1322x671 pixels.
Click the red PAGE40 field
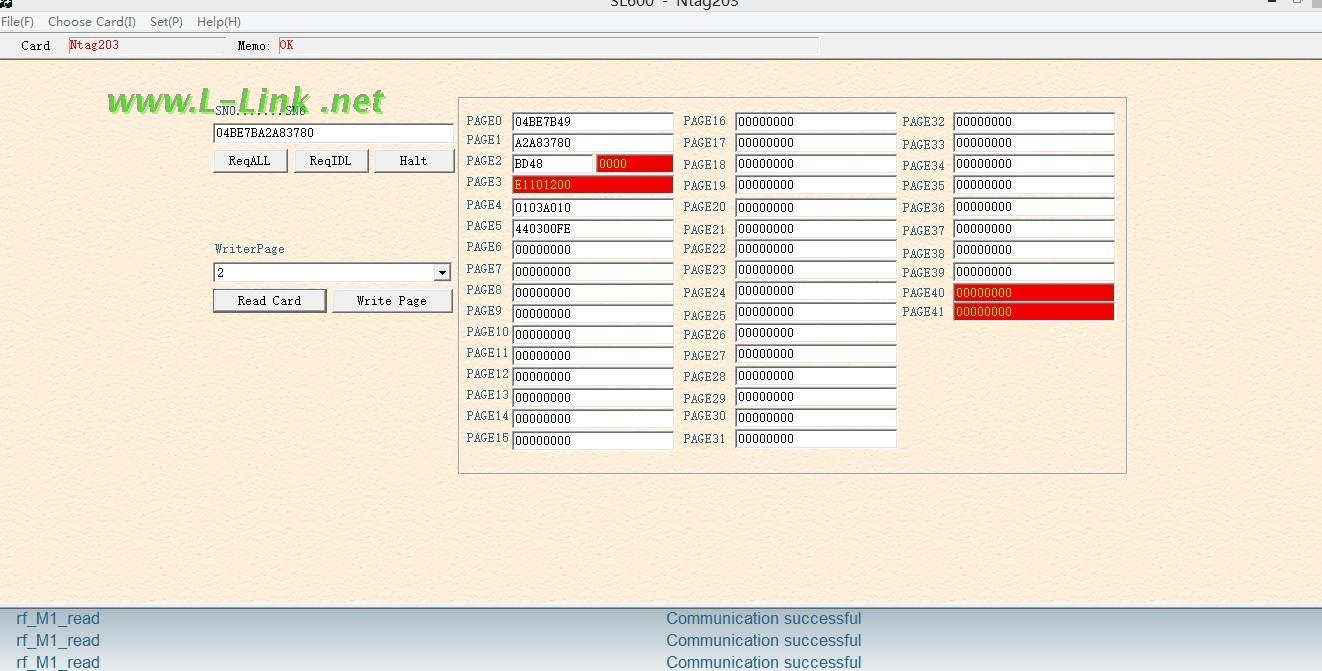(x=1033, y=293)
